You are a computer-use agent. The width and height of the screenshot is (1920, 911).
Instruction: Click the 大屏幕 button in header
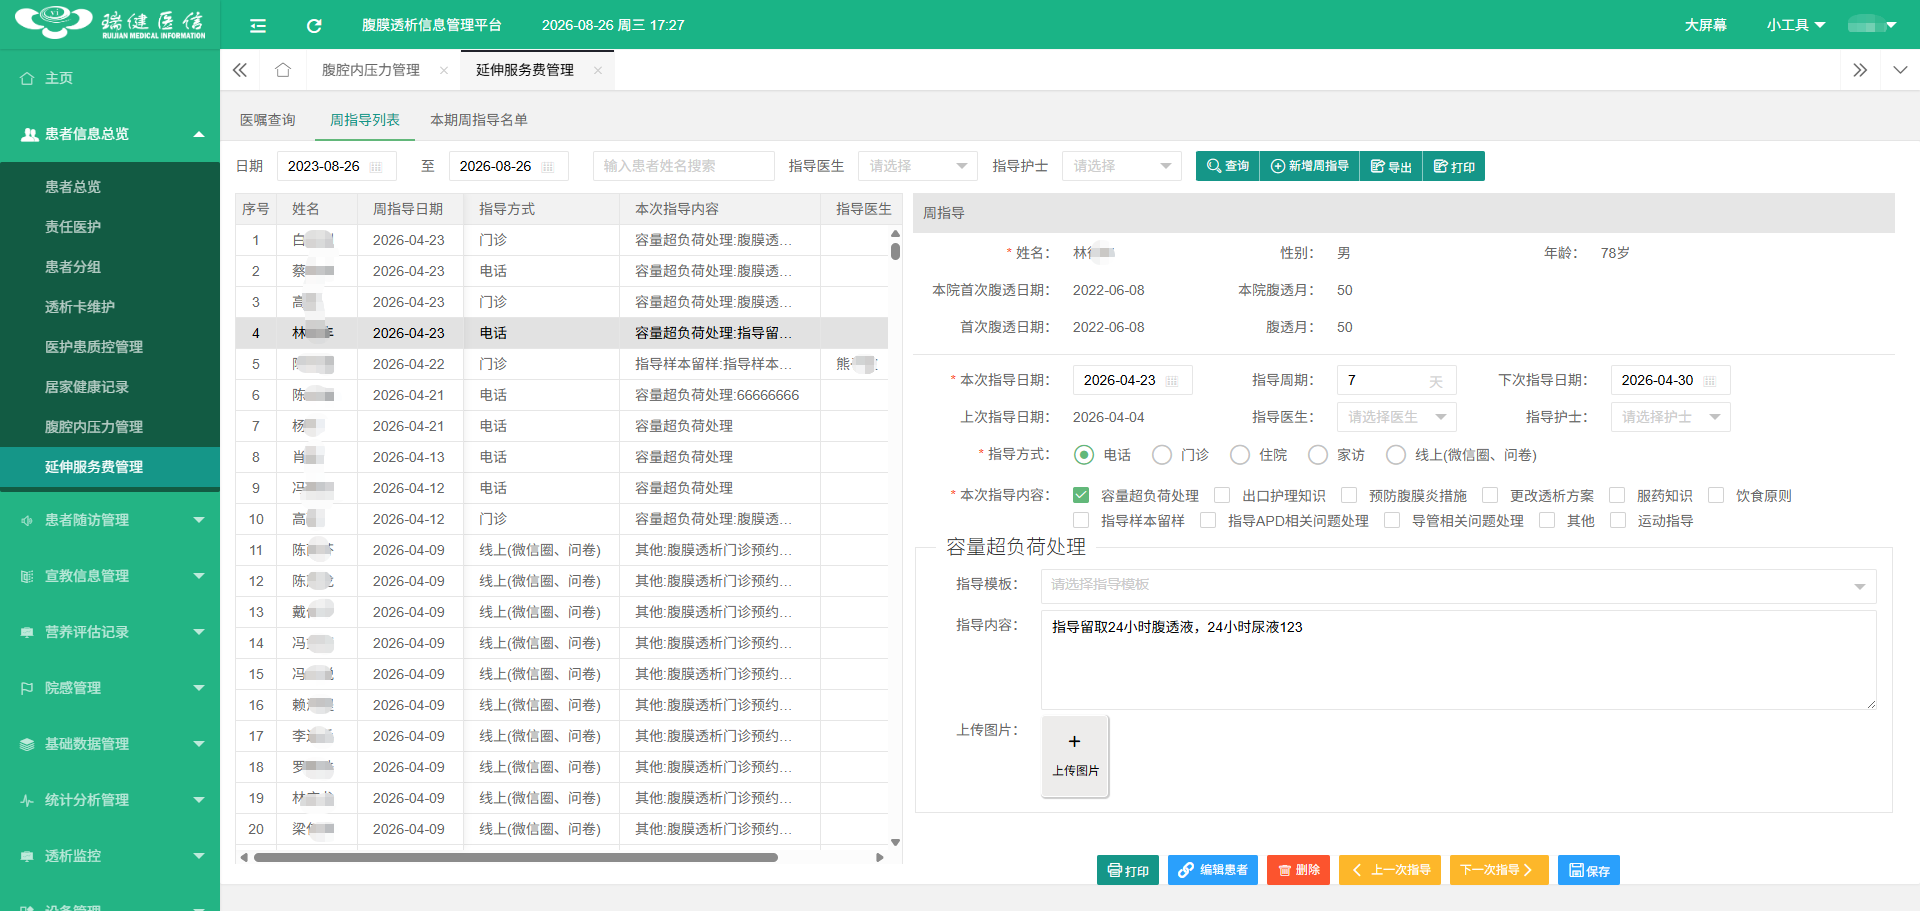[x=1705, y=25]
